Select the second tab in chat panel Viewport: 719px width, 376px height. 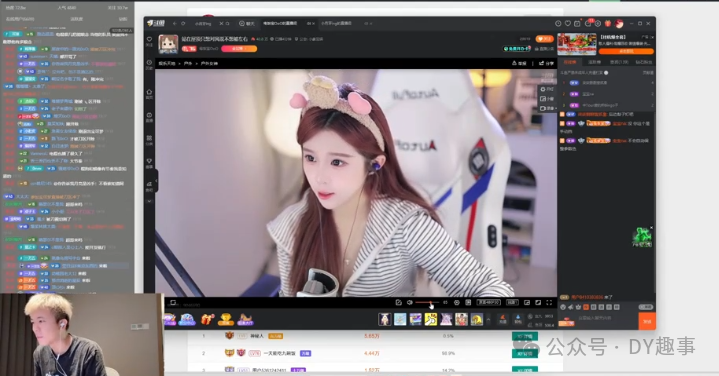[x=594, y=62]
